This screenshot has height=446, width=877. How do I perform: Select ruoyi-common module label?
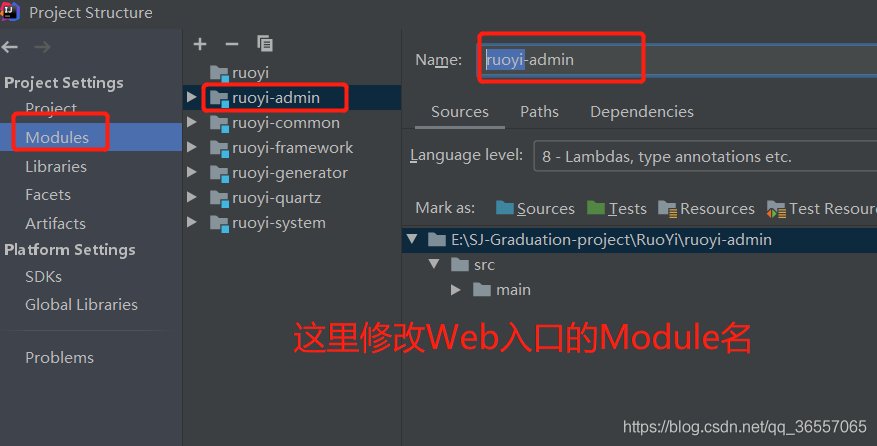[286, 123]
